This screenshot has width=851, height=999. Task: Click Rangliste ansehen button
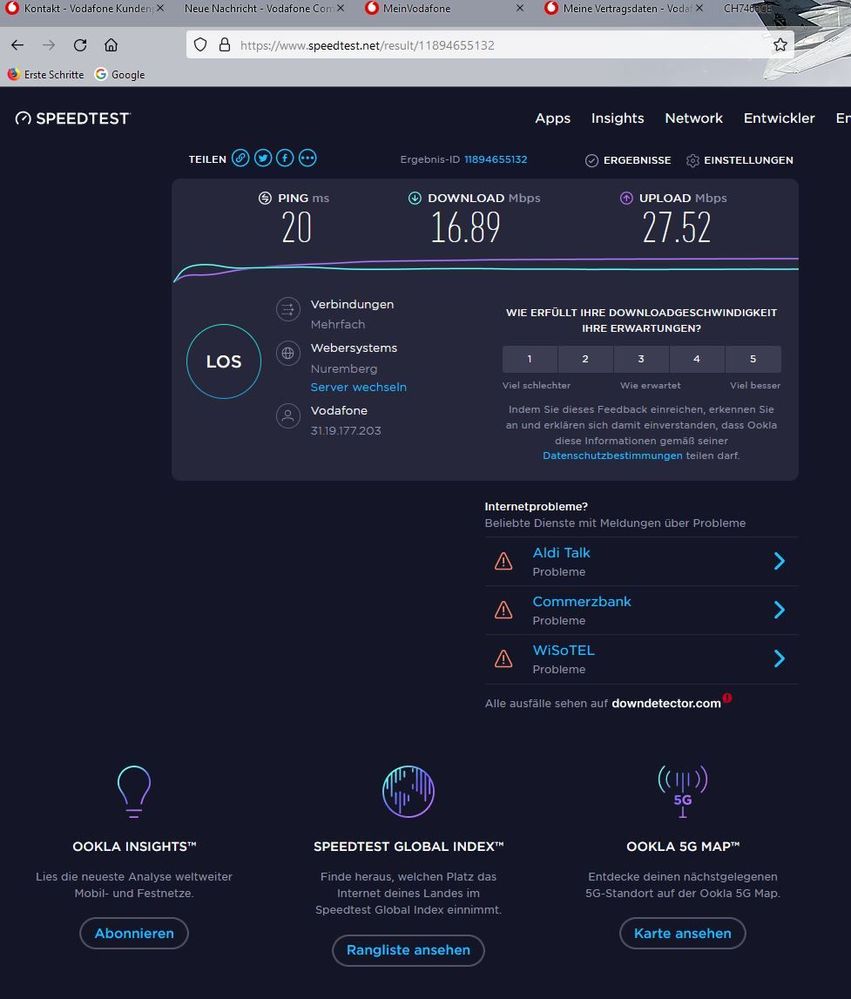pos(408,950)
